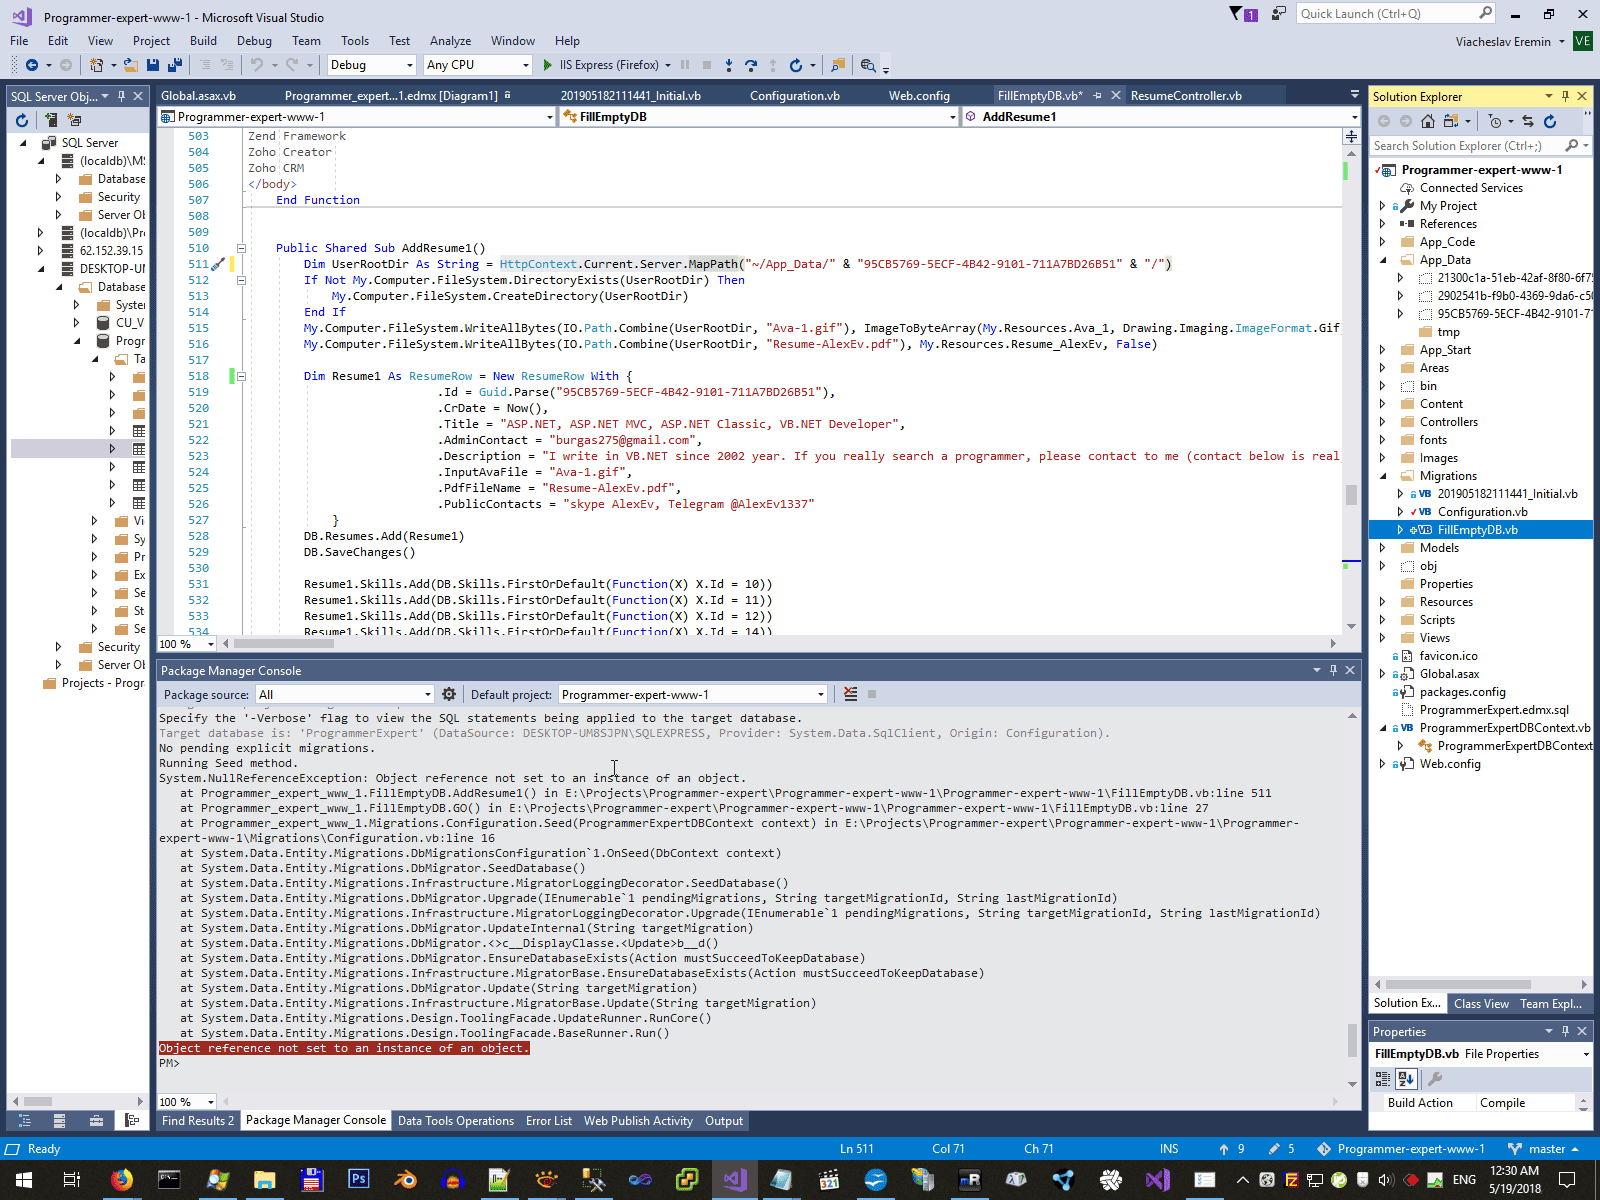Toggle auto-hide pin on SQL Server Object Explorer
The width and height of the screenshot is (1600, 1200).
coord(121,96)
